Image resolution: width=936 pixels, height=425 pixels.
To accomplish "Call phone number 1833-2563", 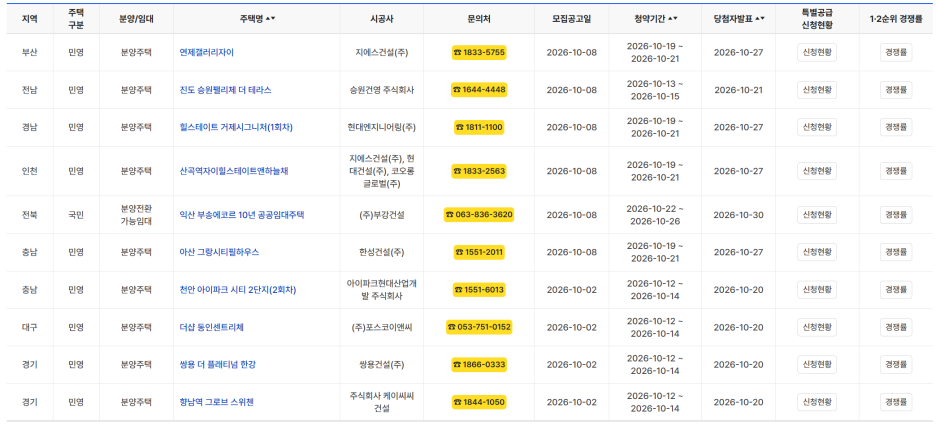I will tap(479, 171).
